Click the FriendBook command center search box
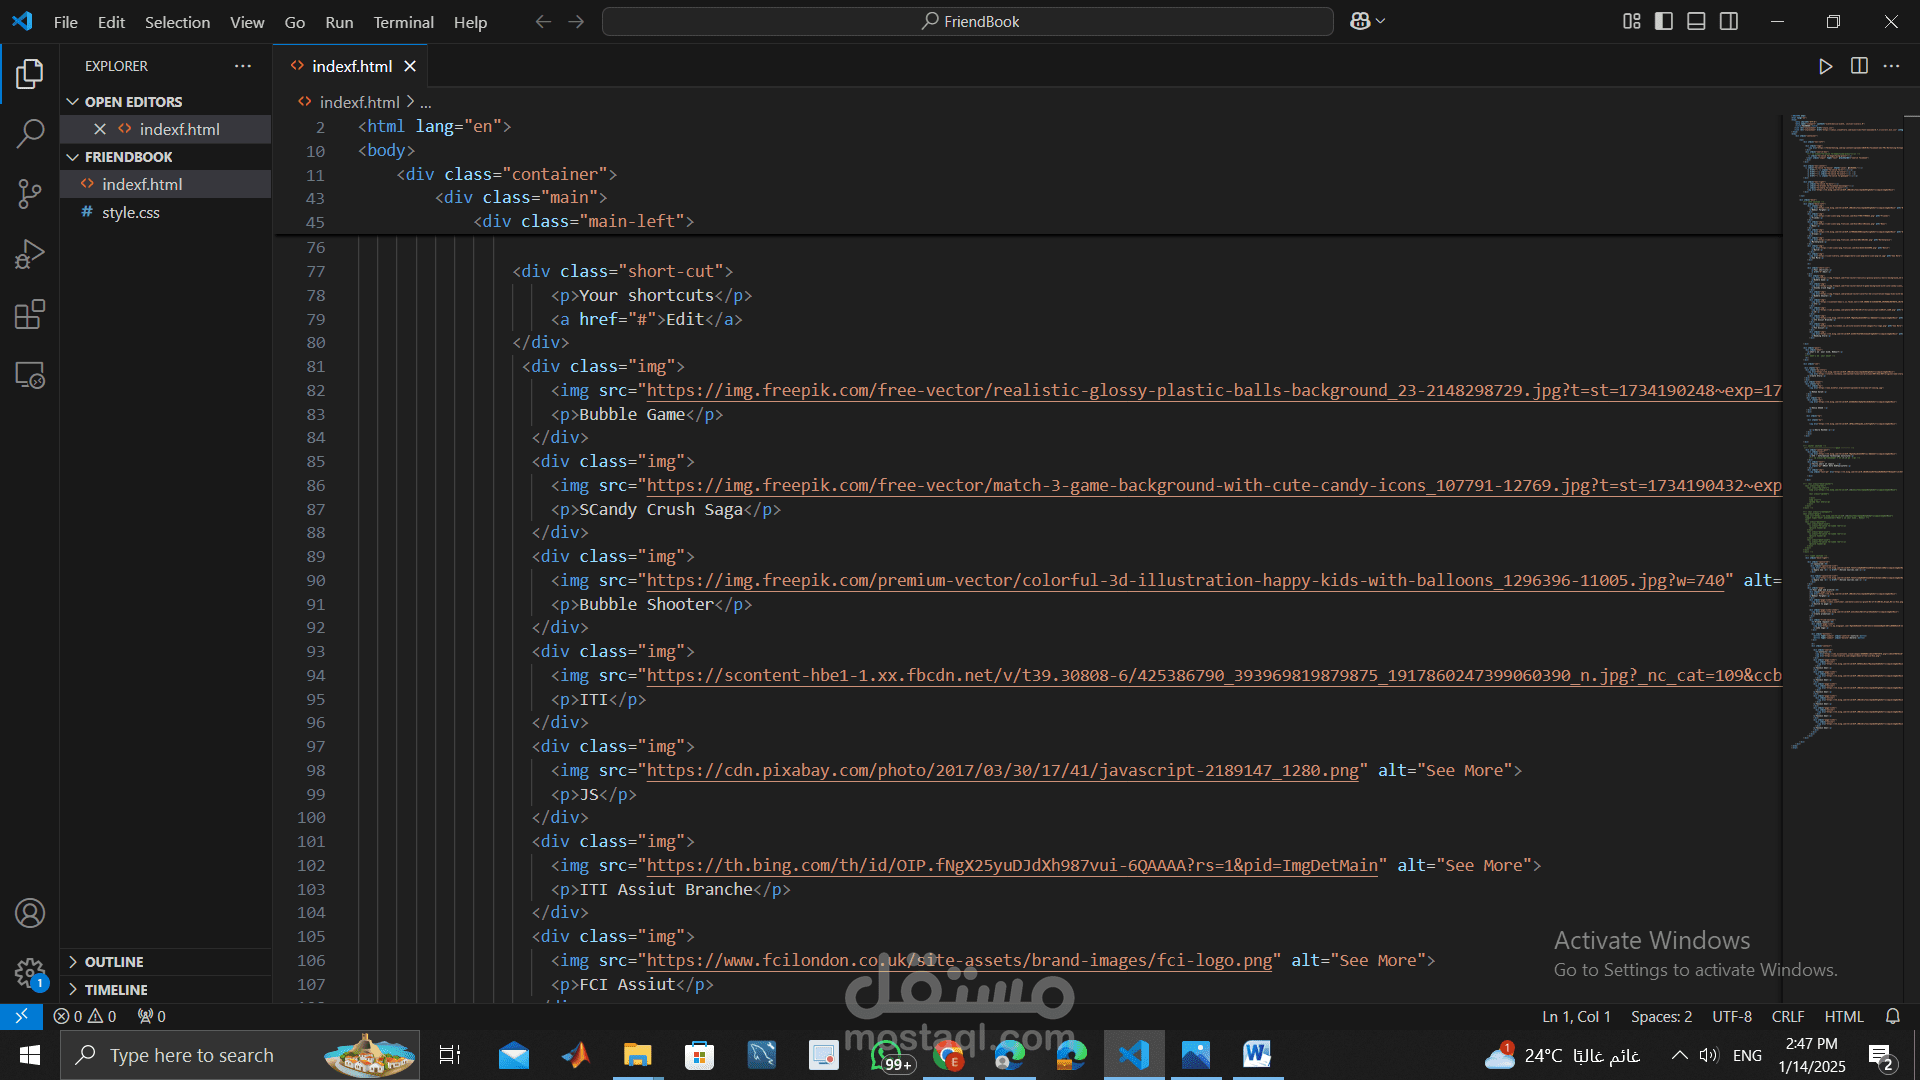Image resolution: width=1920 pixels, height=1080 pixels. (x=968, y=21)
